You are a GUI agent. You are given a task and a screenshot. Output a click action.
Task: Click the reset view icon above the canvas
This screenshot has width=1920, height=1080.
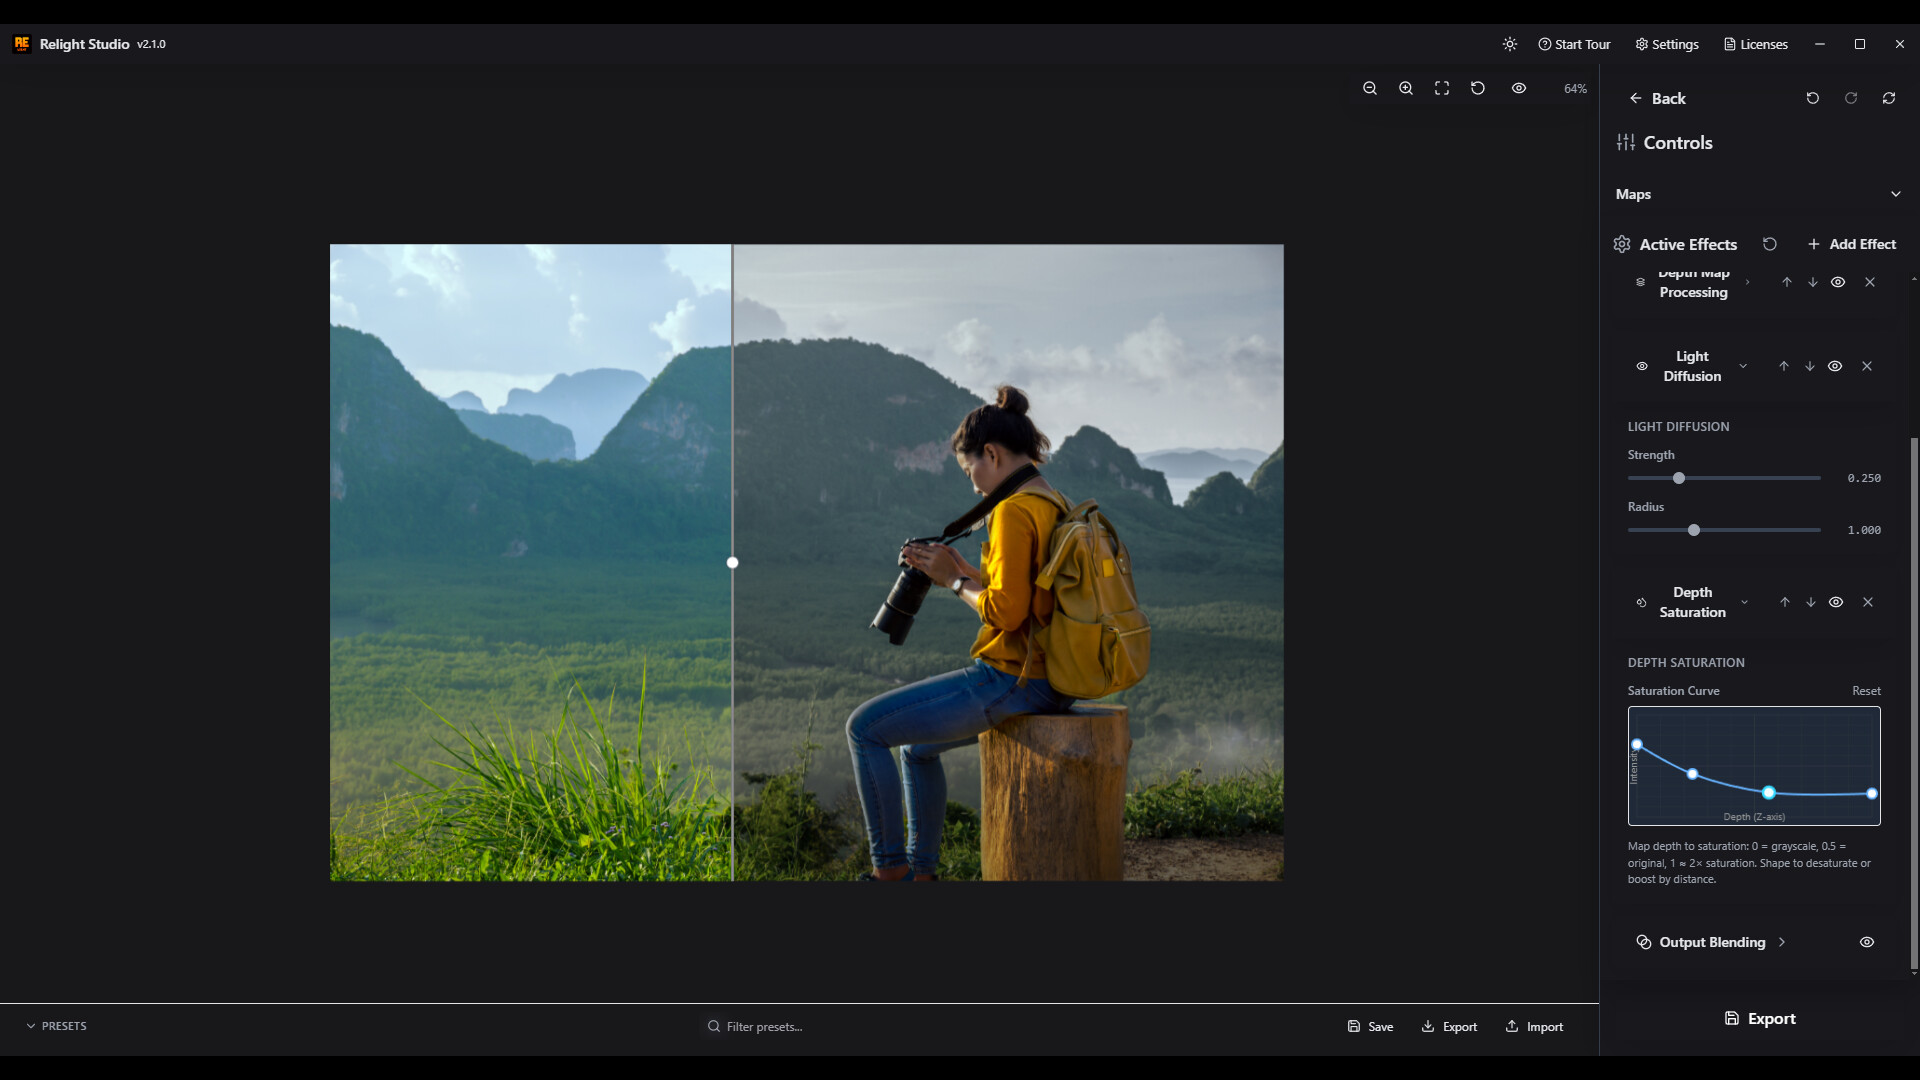click(x=1477, y=88)
